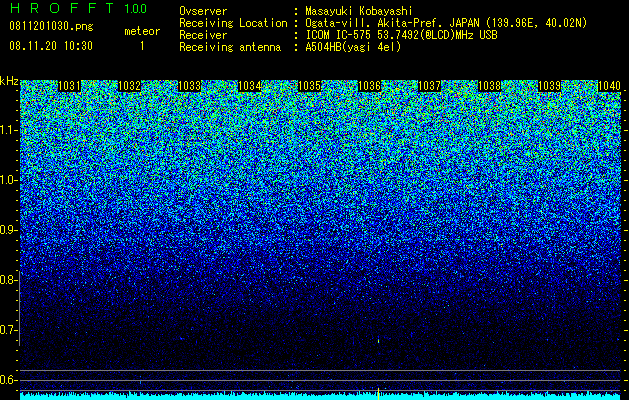Click the meteor count value

[x=142, y=46]
